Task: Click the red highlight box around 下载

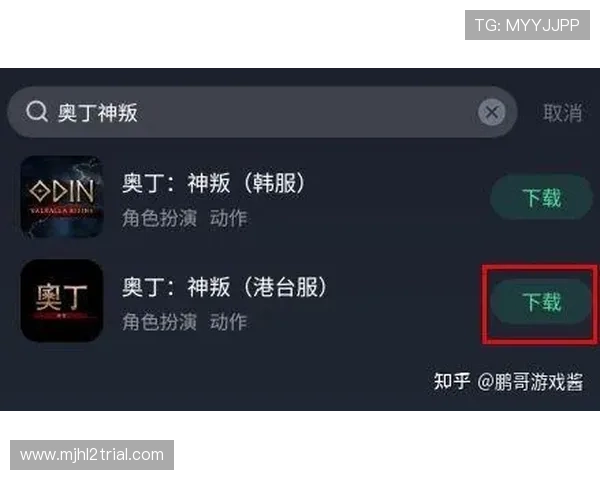Action: click(540, 304)
